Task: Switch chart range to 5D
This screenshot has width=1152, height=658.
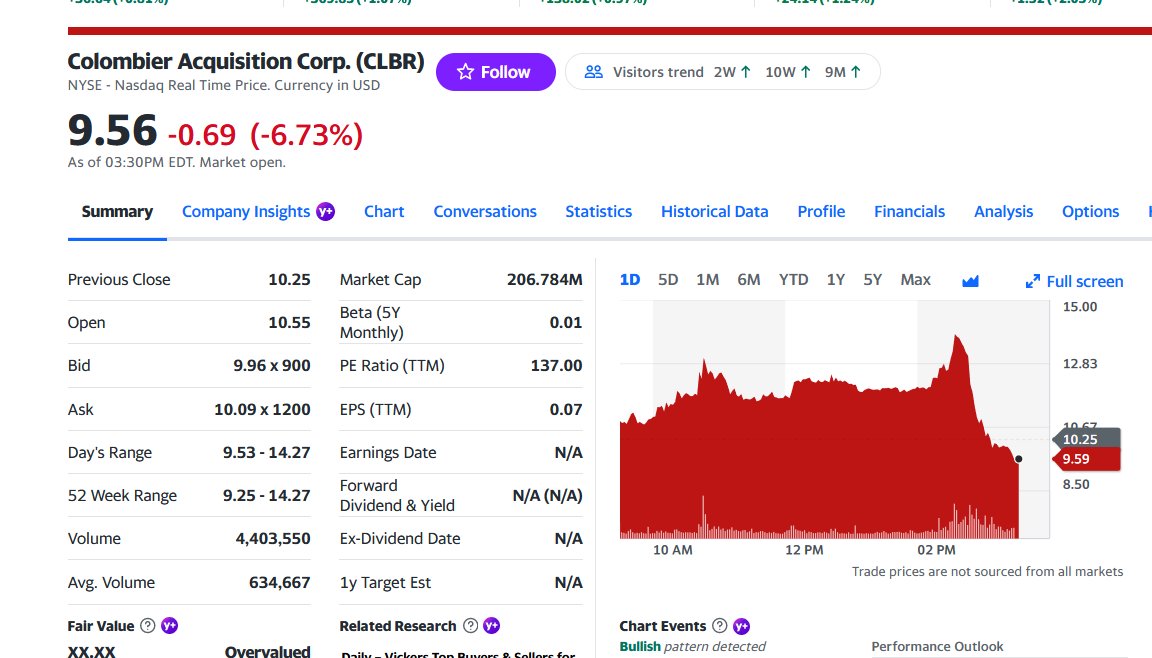Action: (x=668, y=280)
